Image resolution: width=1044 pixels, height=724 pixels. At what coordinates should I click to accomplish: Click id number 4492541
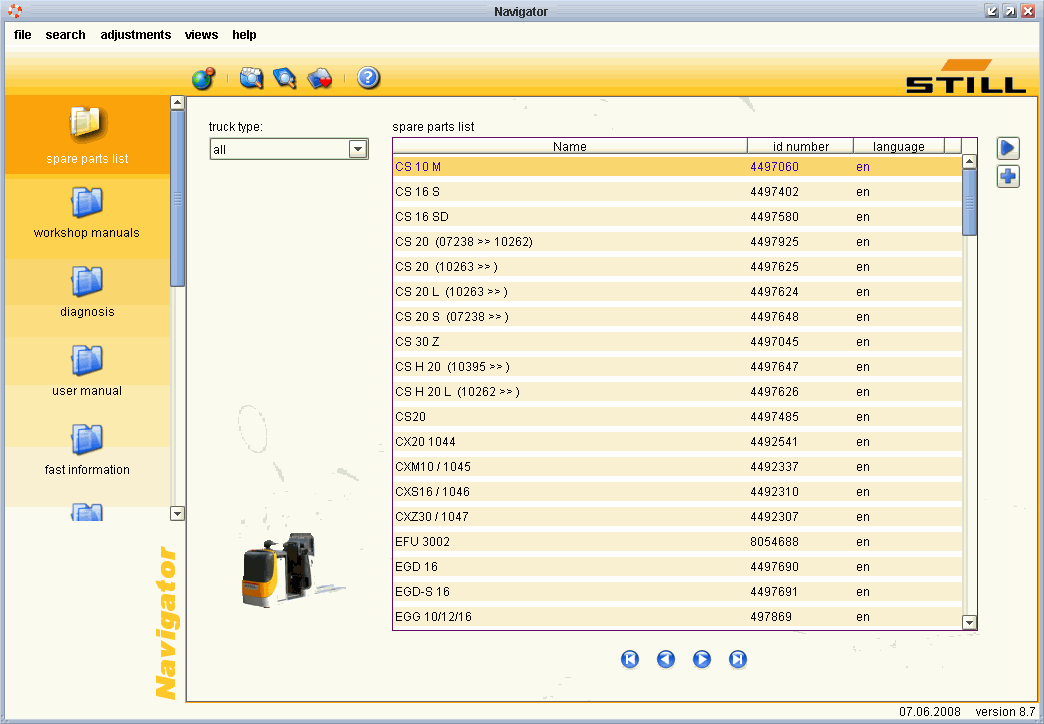(x=774, y=442)
